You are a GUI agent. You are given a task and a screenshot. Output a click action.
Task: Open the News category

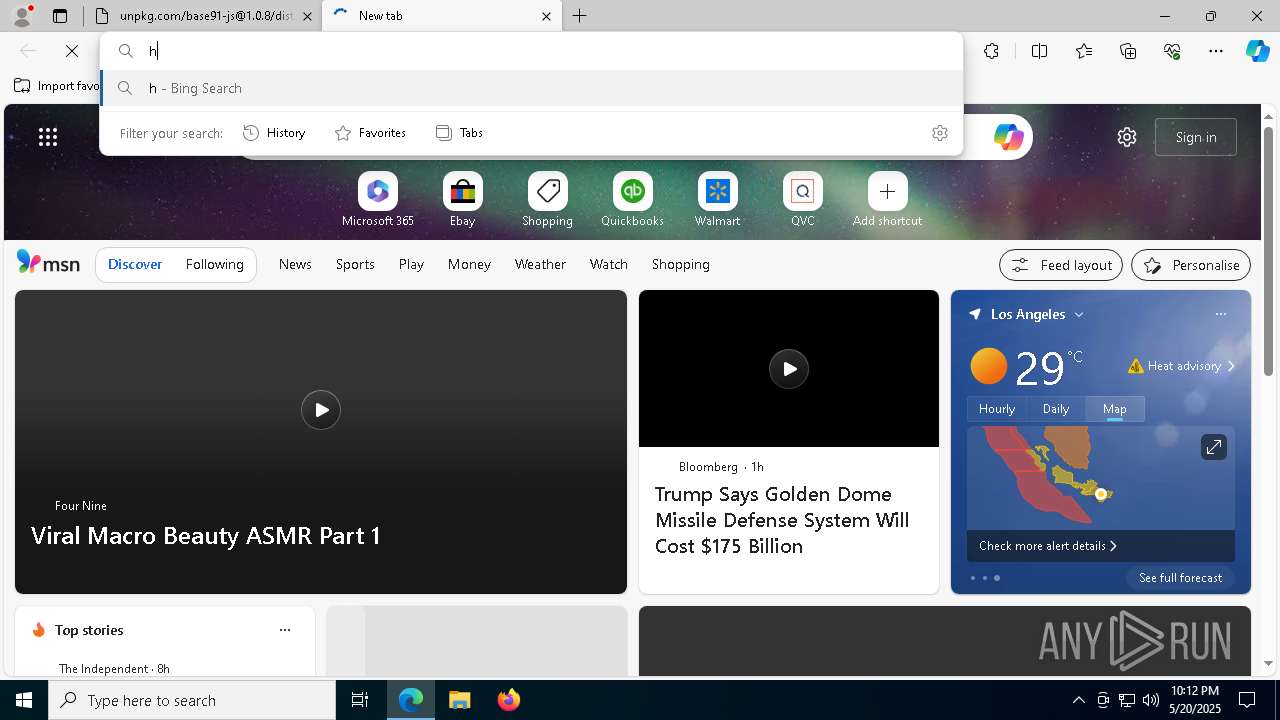(295, 264)
